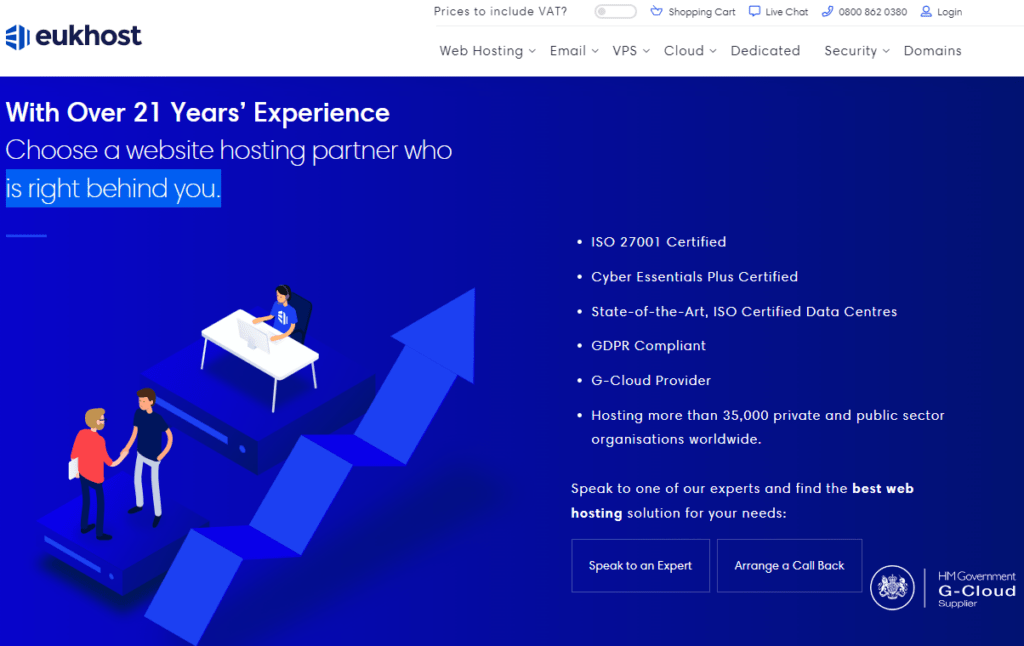
Task: Click the eukhost logo
Action: [x=73, y=37]
